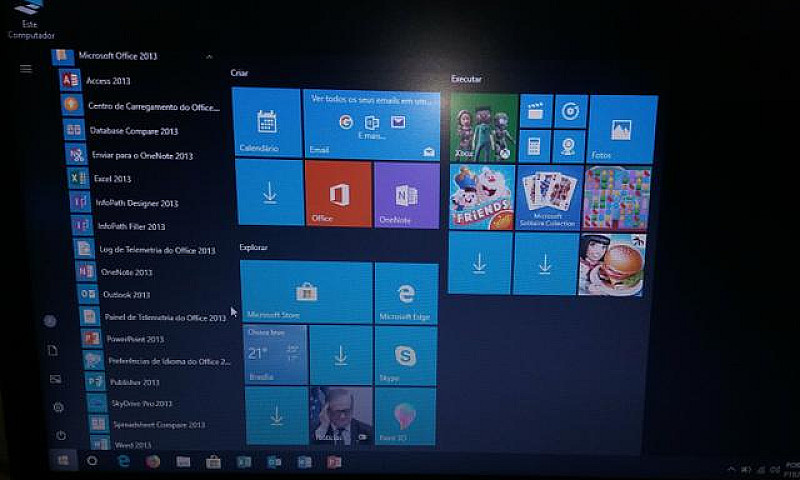Open InfoPath Filler 2013
Screen dimensions: 800x480
(131, 226)
